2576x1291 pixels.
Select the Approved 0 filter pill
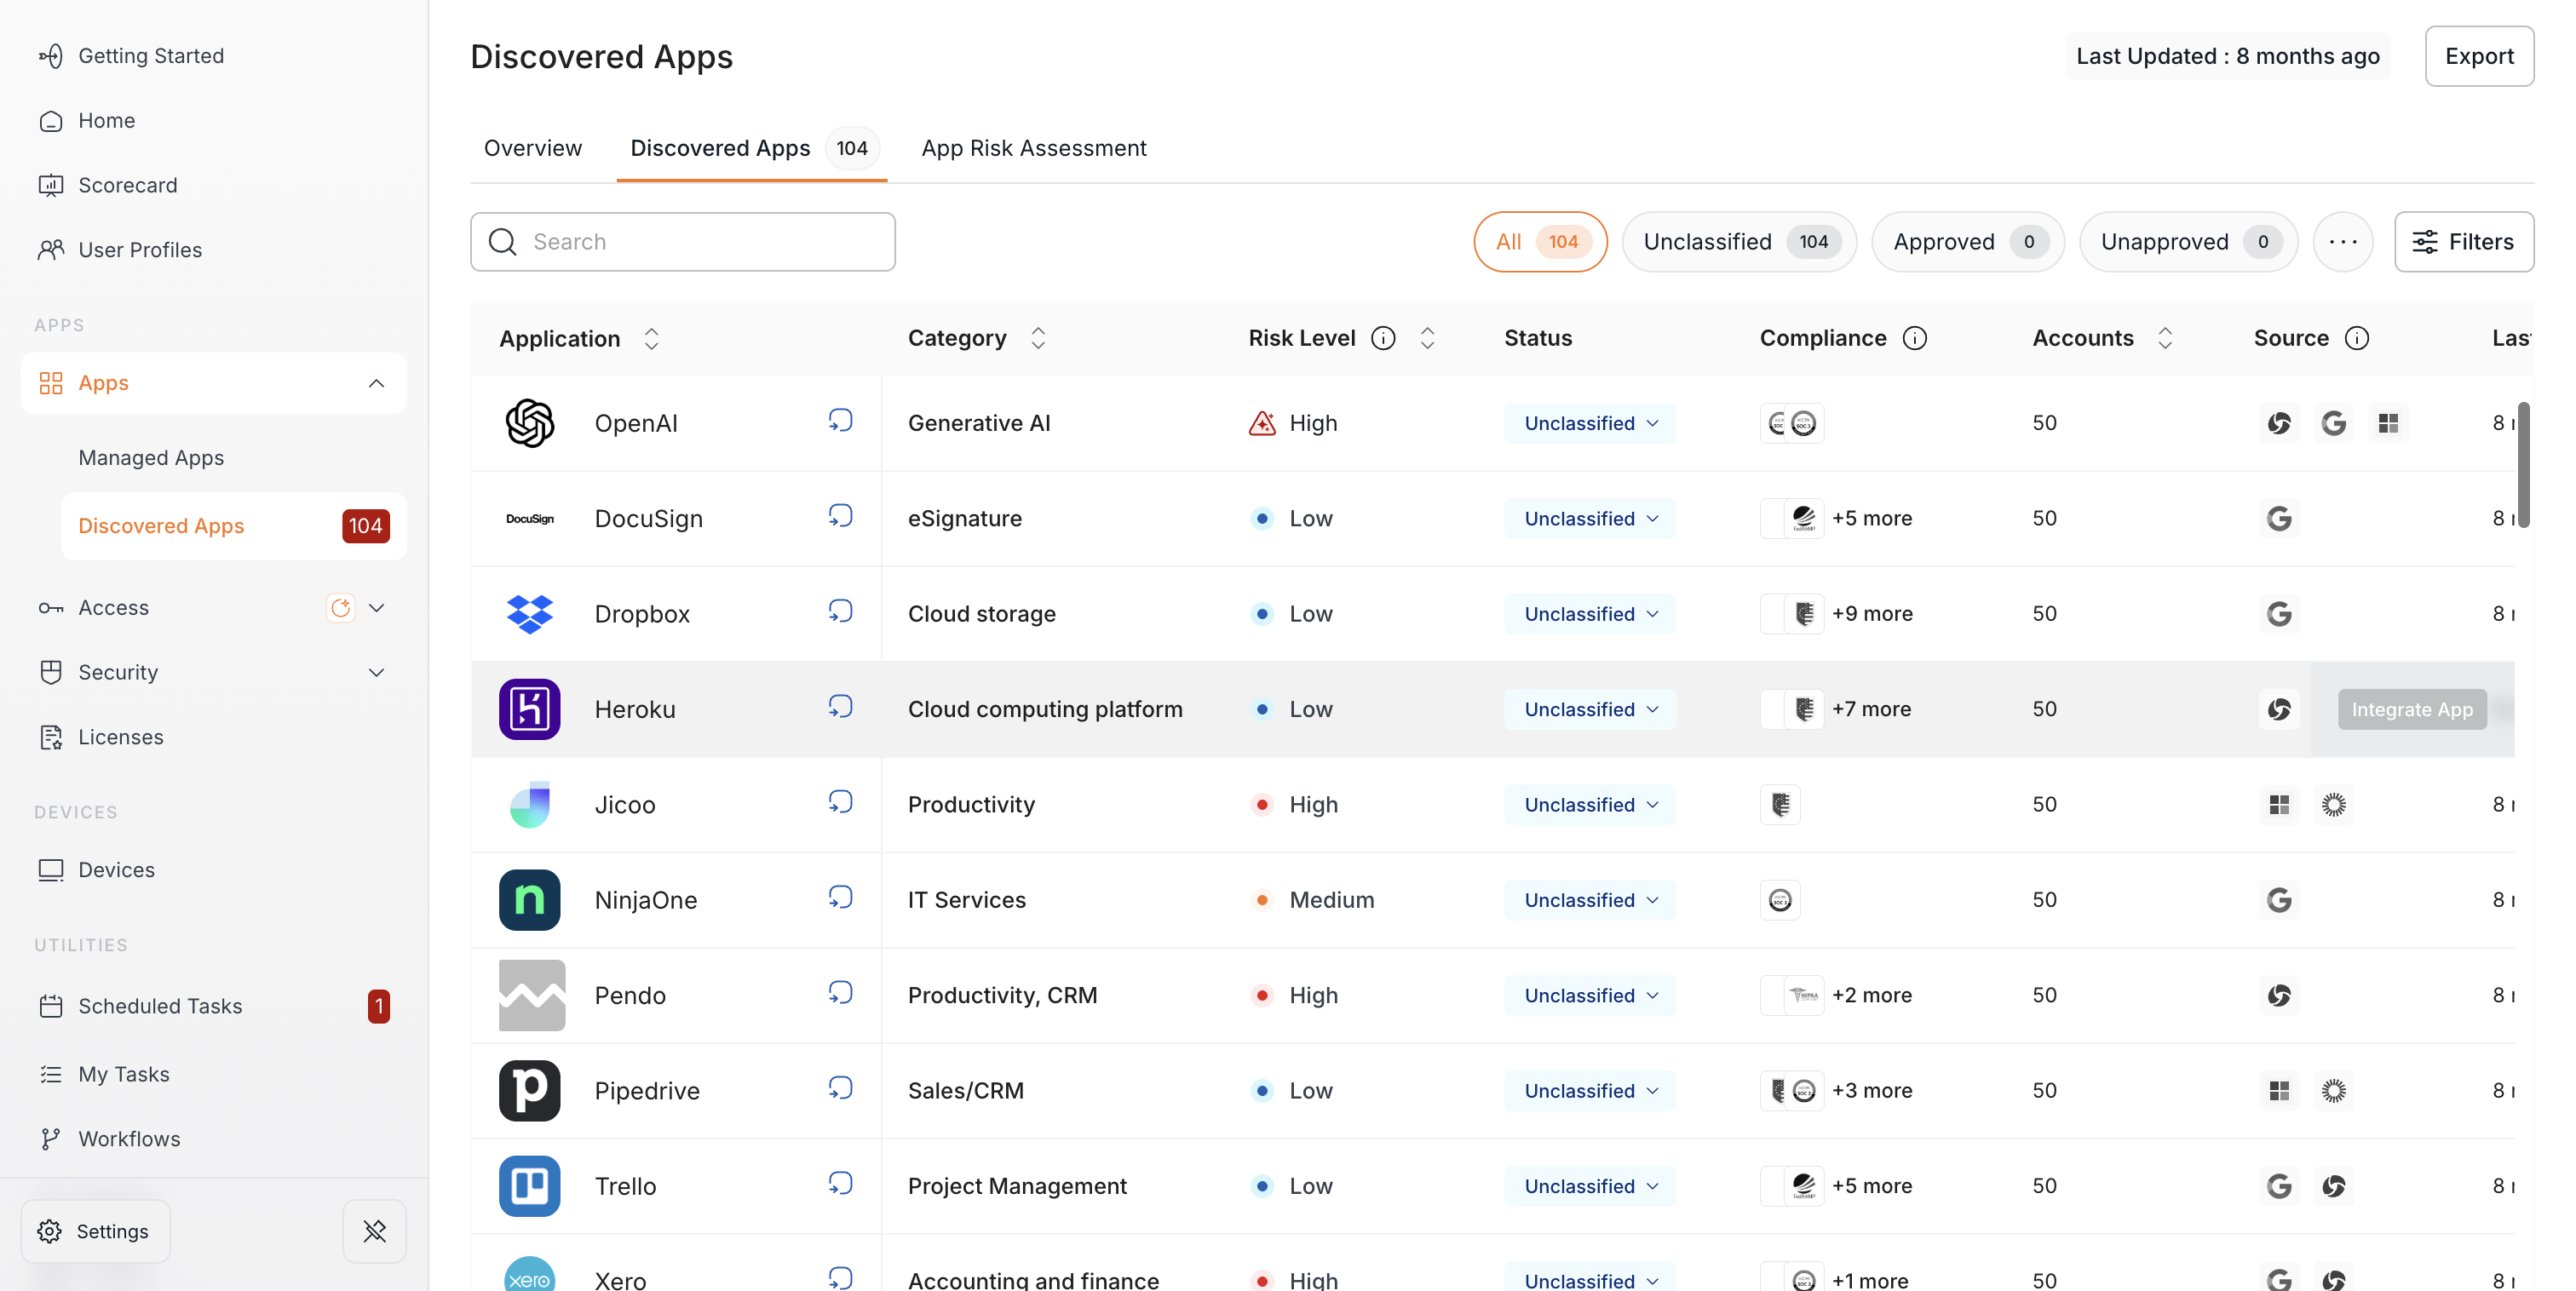pos(1968,242)
